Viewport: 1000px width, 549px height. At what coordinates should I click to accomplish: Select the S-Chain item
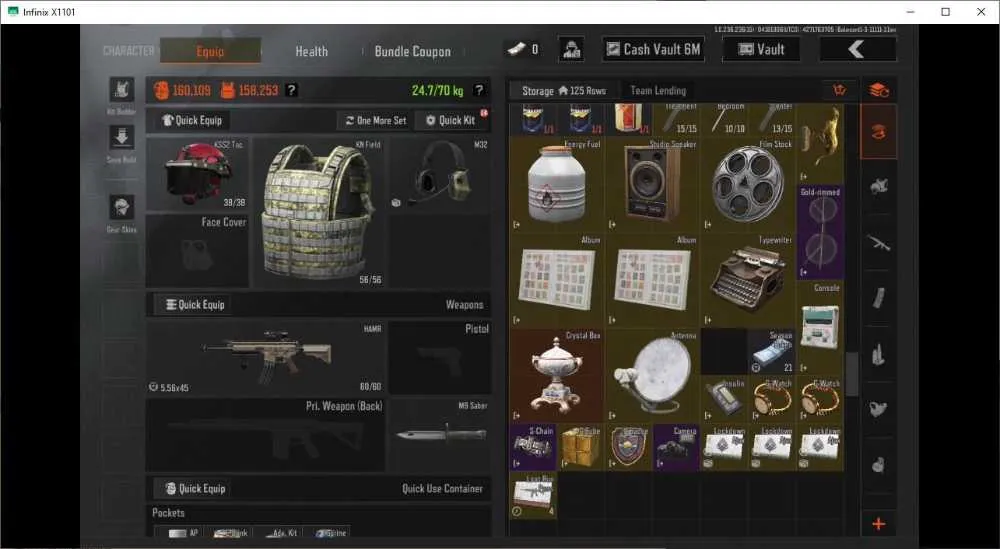click(x=533, y=447)
